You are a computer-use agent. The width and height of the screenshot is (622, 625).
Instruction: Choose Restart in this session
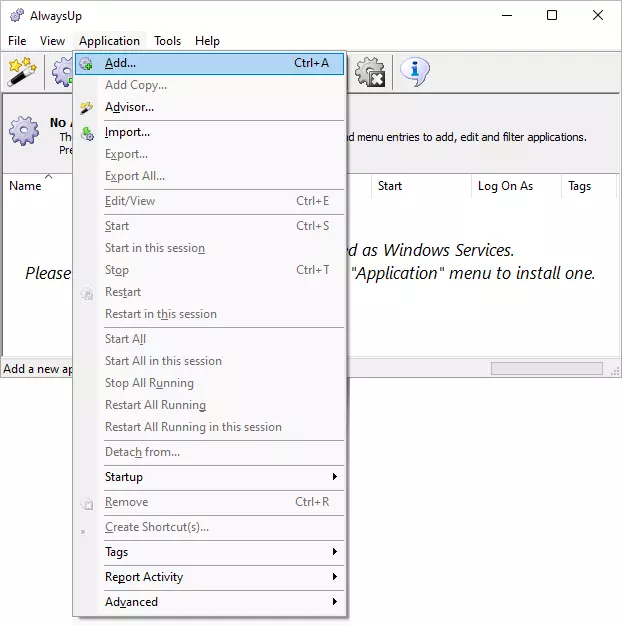pyautogui.click(x=209, y=314)
